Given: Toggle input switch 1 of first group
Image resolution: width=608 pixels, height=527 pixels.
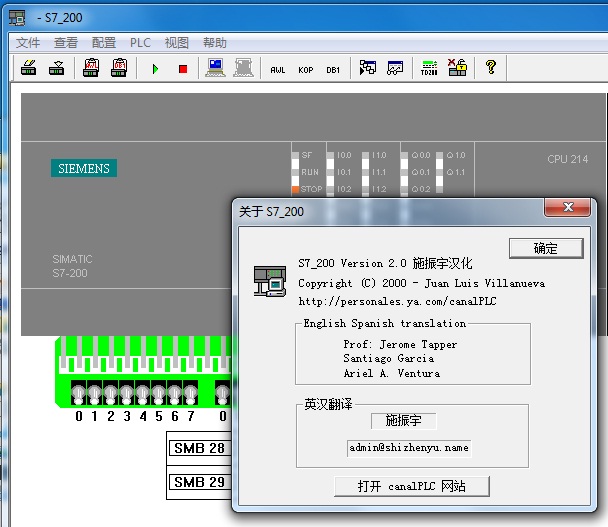Looking at the screenshot, I should point(94,393).
